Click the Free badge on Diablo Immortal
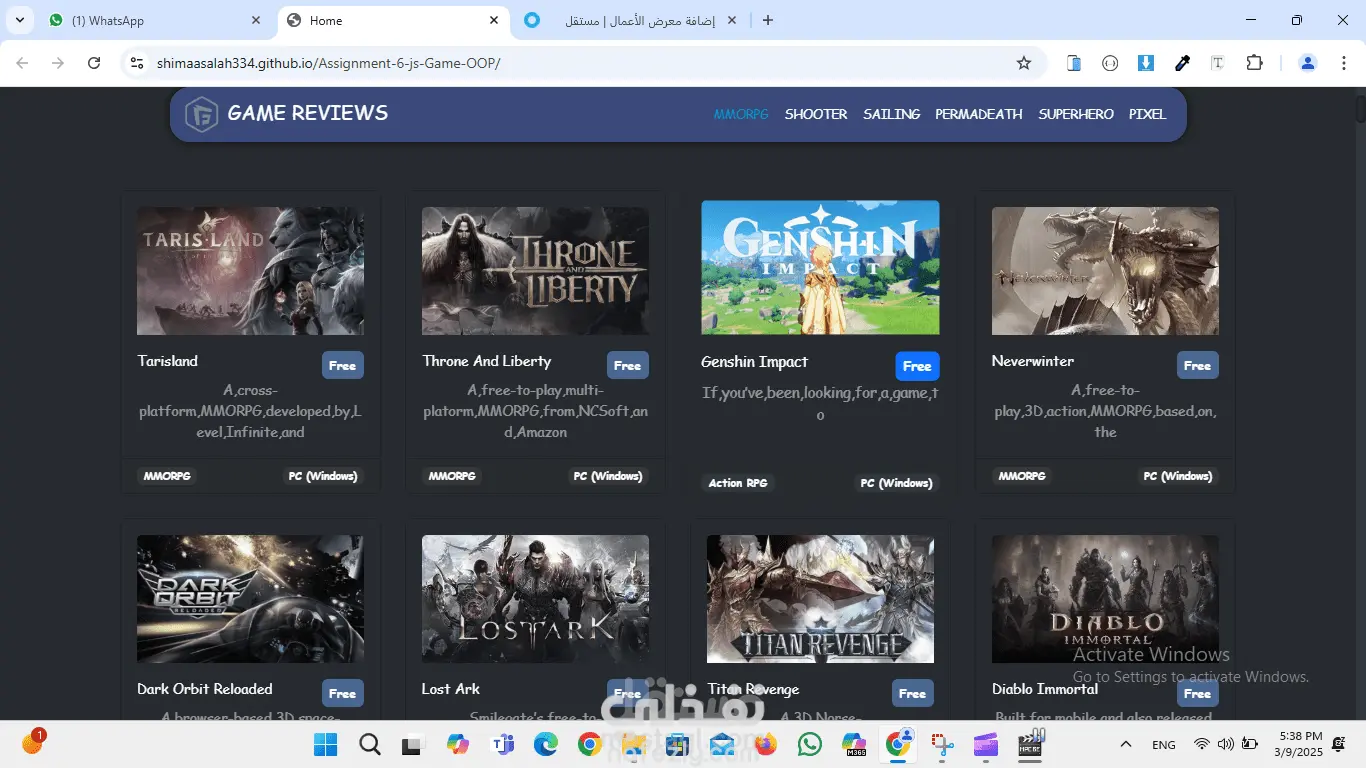This screenshot has height=768, width=1366. coord(1198,693)
